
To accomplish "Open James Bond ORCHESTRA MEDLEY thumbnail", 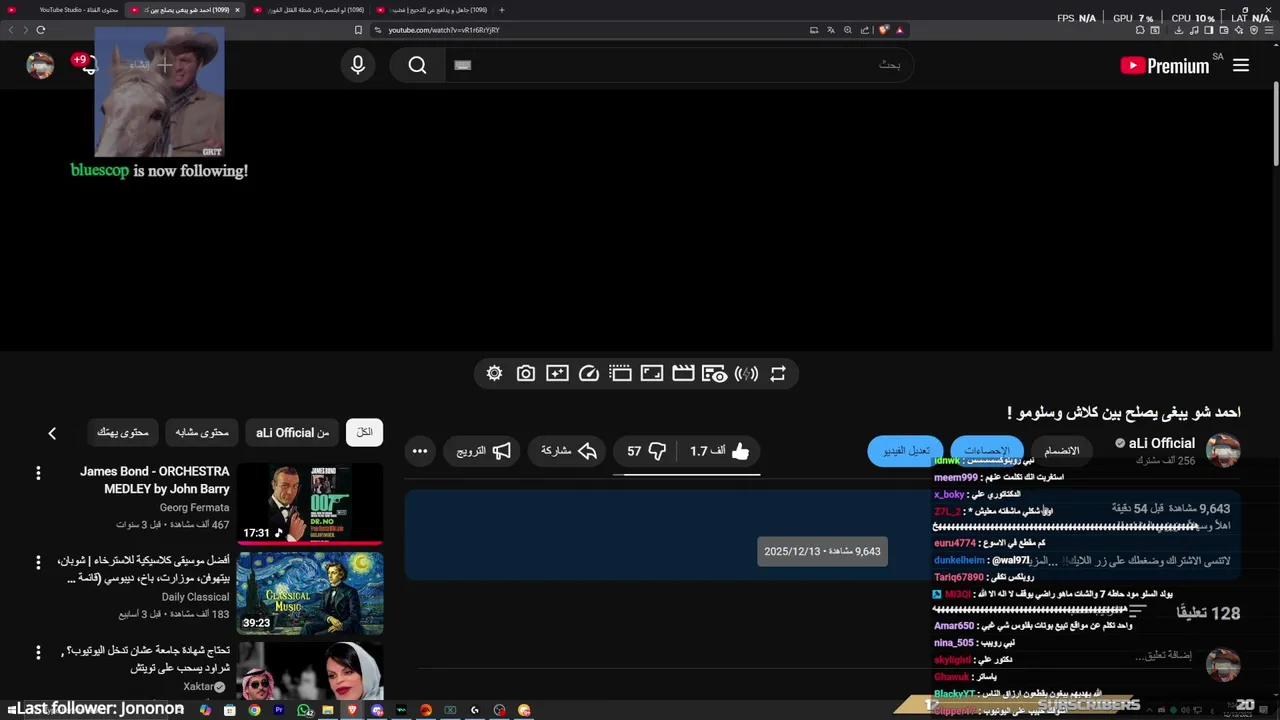I will (x=310, y=504).
